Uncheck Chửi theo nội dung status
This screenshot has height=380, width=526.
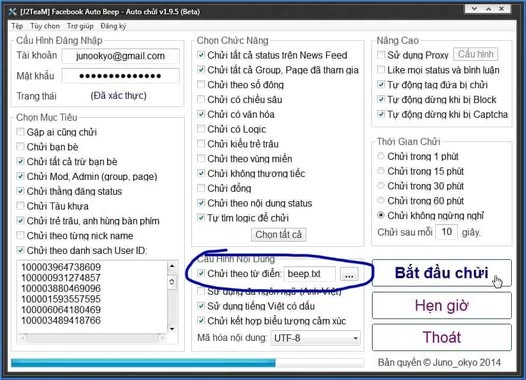(x=201, y=203)
